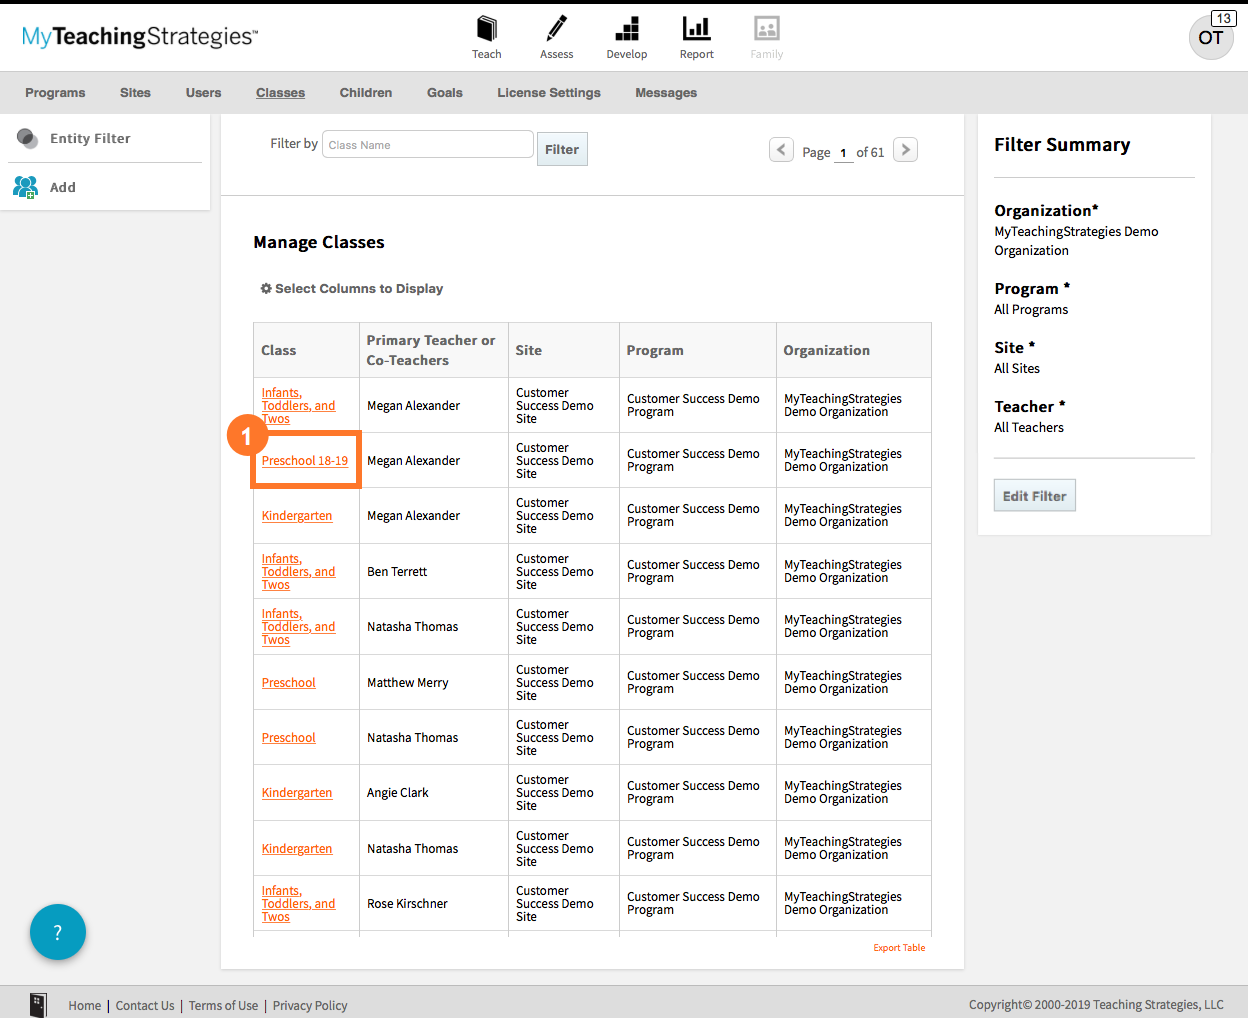1248x1018 pixels.
Task: Click the Class Name filter field
Action: pos(429,145)
